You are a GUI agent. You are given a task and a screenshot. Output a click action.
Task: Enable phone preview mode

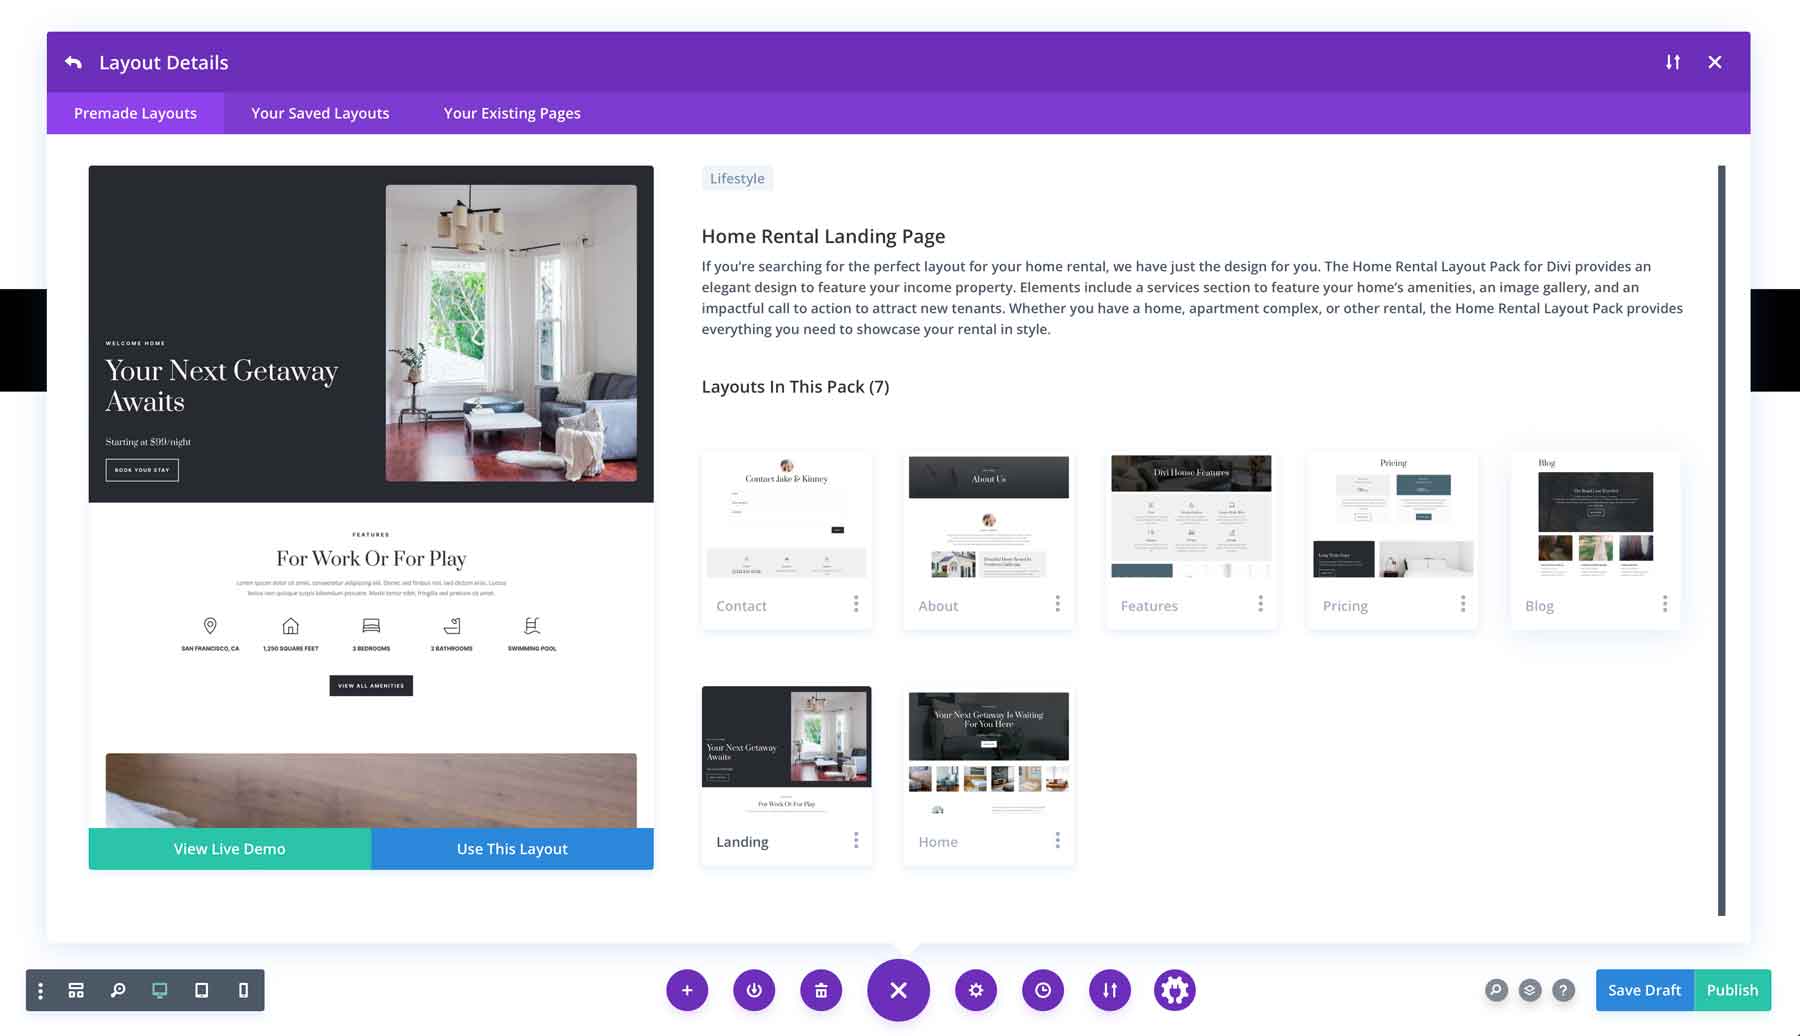coord(240,990)
